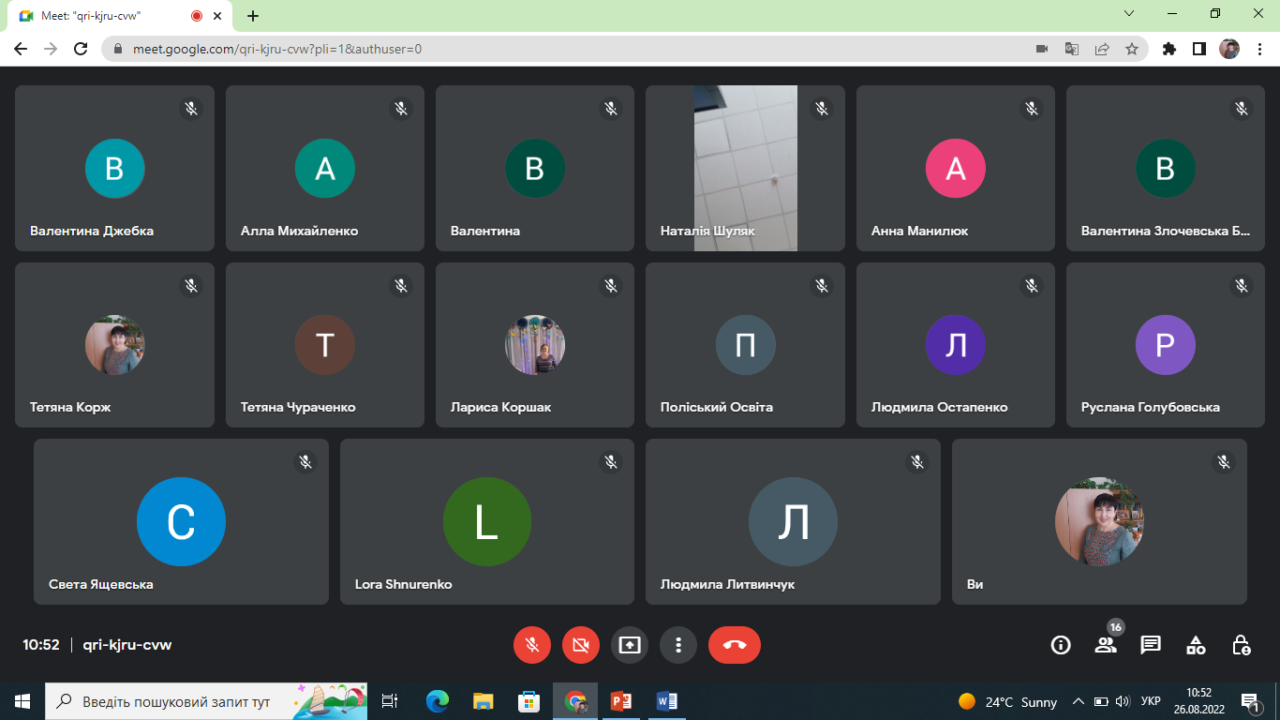Click muted mic icon on Тетяна Корж tile
The width and height of the screenshot is (1280, 720).
tap(191, 286)
